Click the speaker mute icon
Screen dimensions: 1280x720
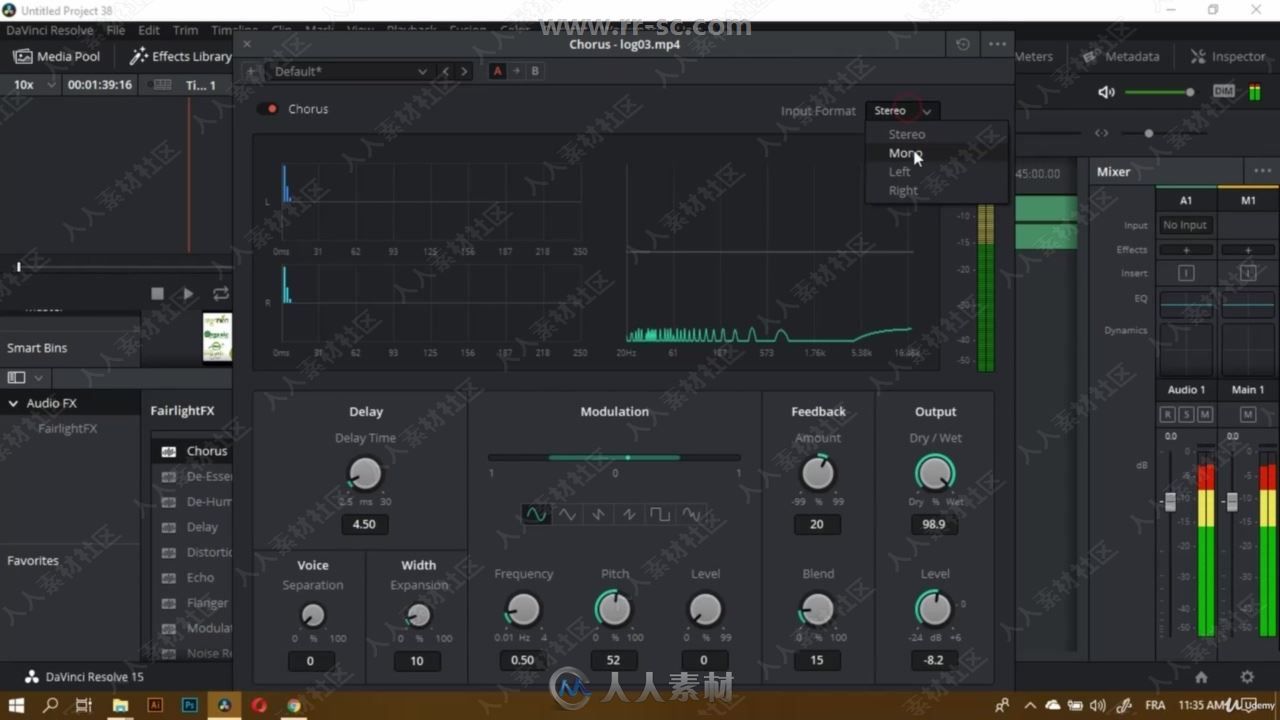click(x=1106, y=92)
